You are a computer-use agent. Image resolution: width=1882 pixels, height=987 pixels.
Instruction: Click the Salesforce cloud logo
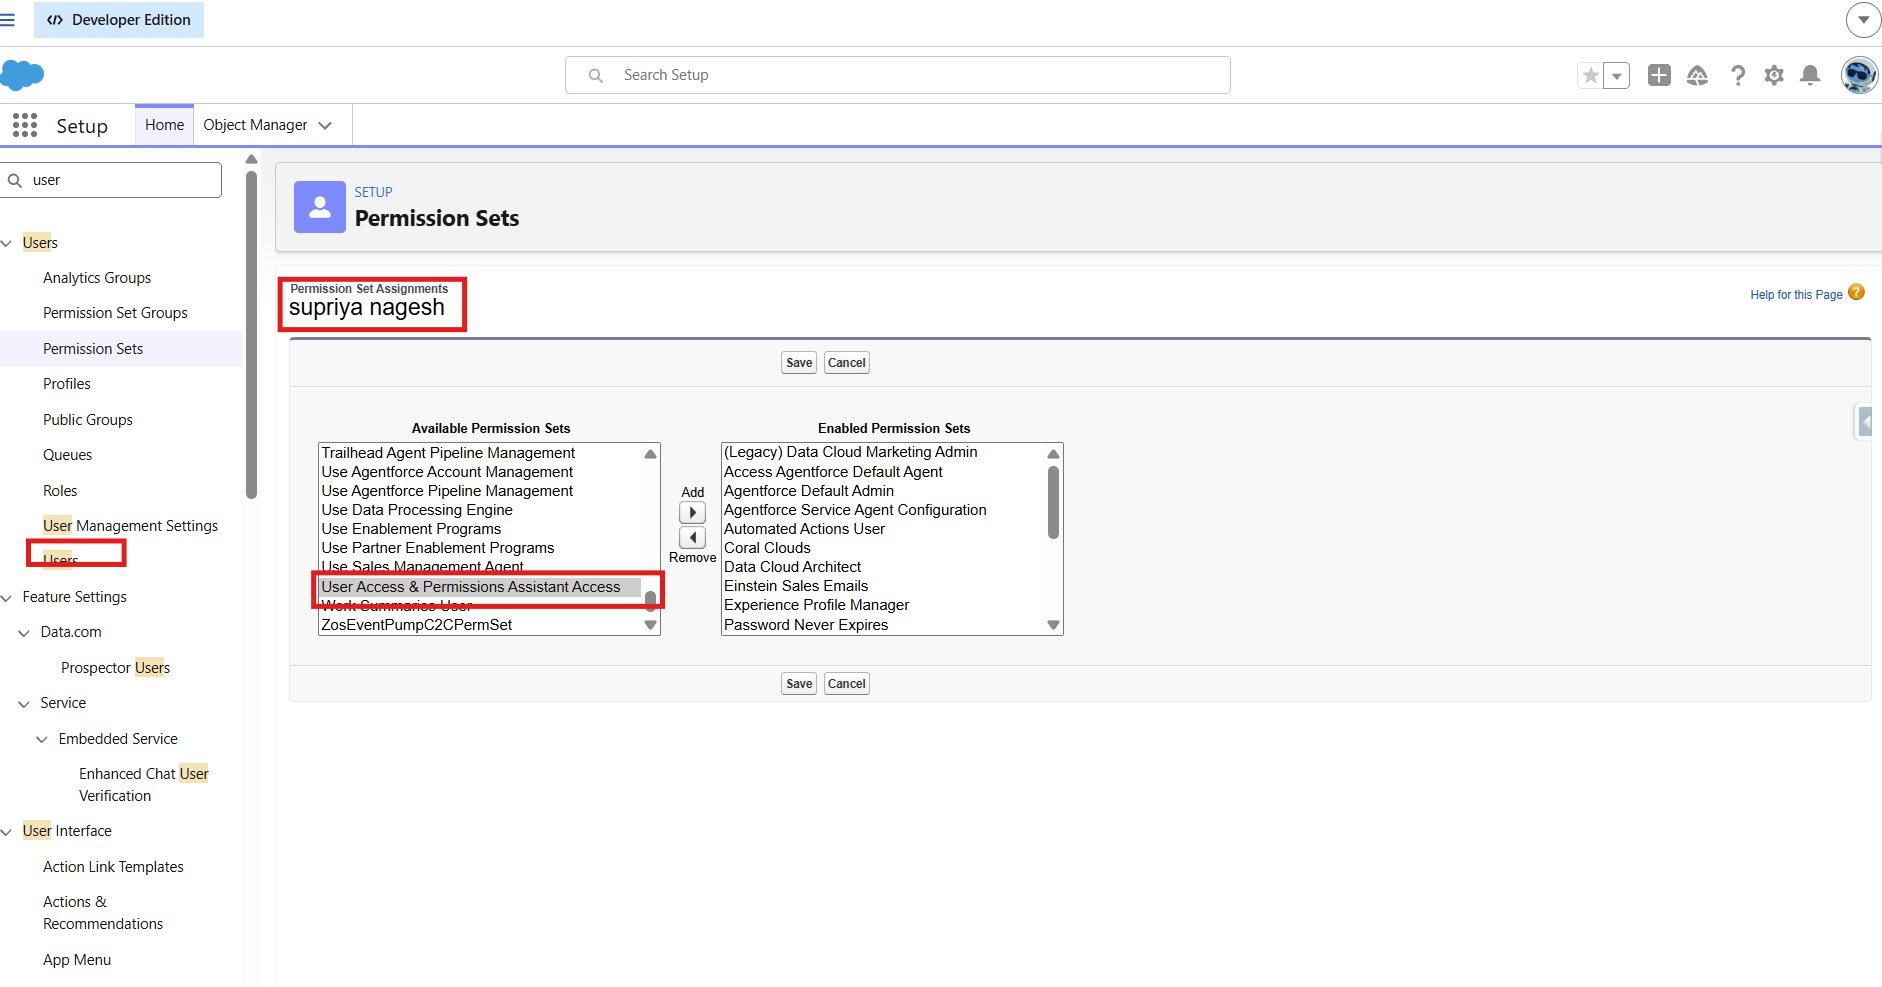pyautogui.click(x=22, y=75)
